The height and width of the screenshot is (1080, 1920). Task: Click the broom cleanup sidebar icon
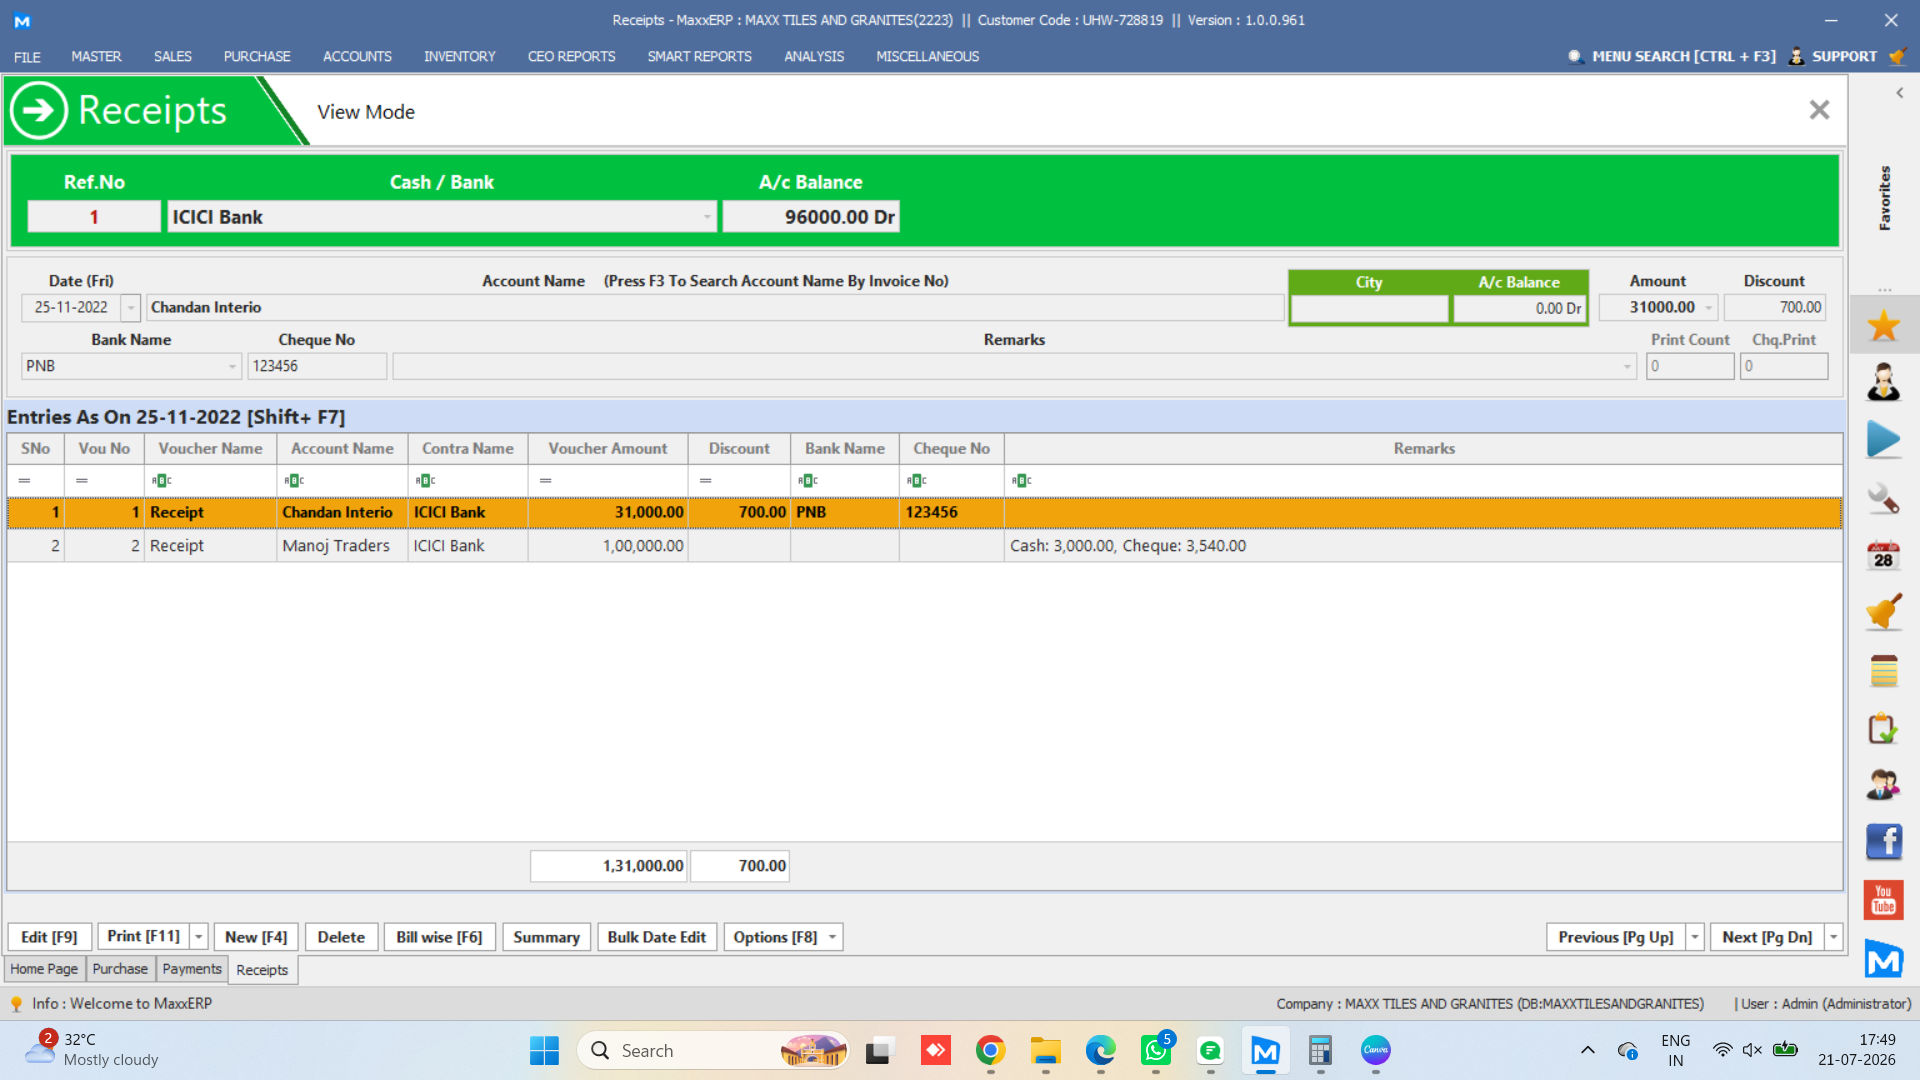click(x=1884, y=612)
